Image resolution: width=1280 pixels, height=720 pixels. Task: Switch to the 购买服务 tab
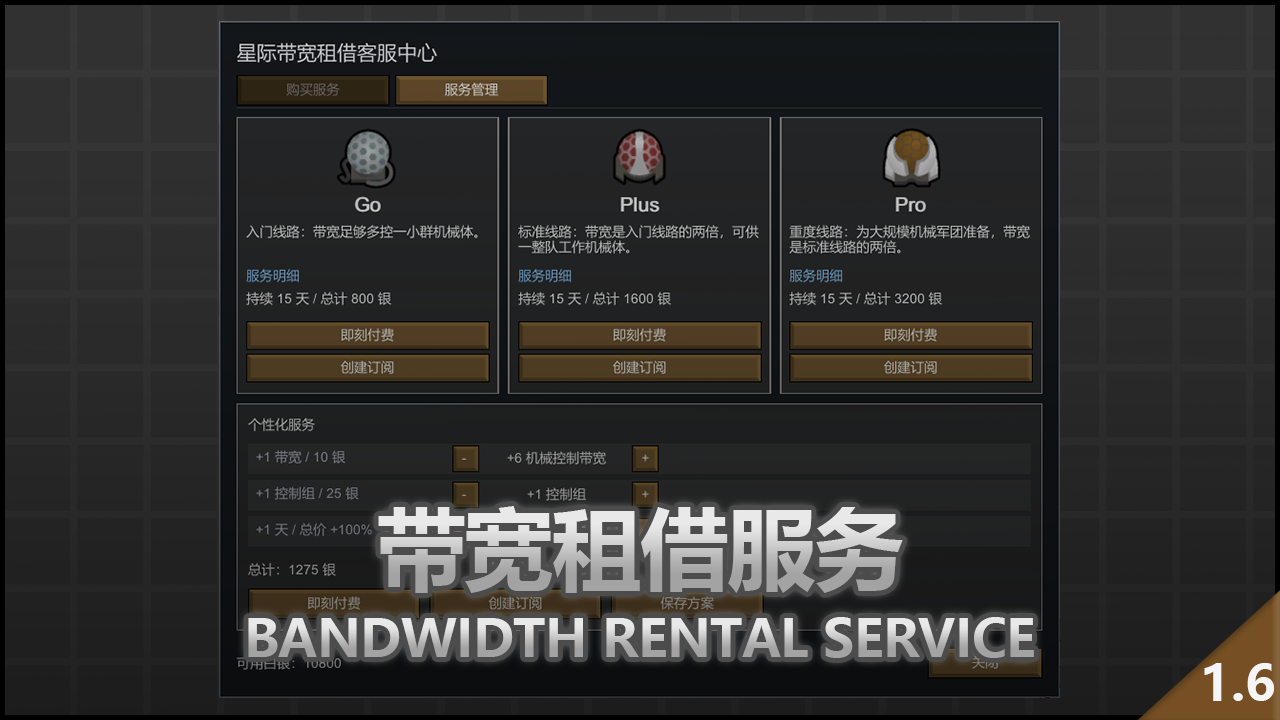point(313,90)
